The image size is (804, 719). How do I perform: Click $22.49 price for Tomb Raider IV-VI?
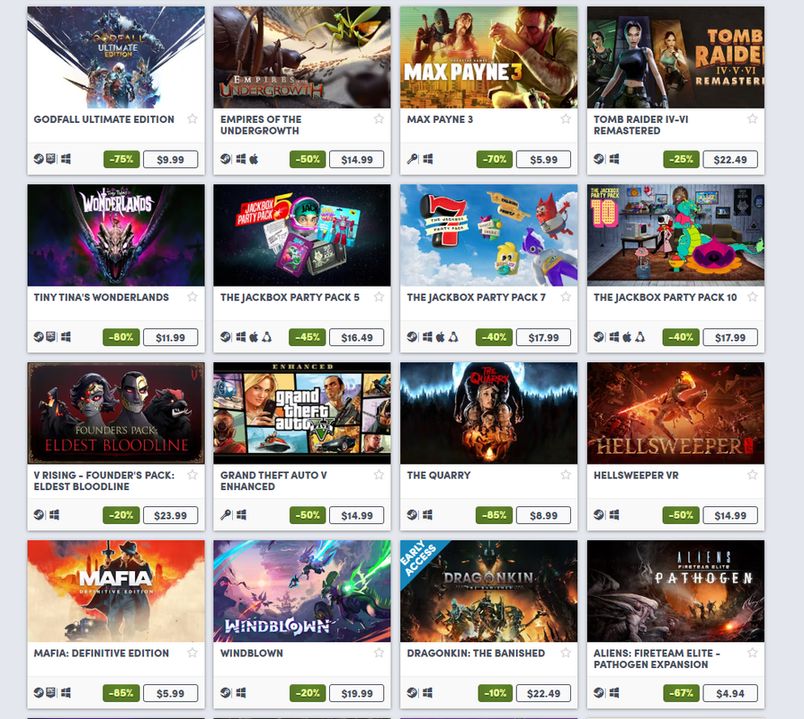click(730, 159)
